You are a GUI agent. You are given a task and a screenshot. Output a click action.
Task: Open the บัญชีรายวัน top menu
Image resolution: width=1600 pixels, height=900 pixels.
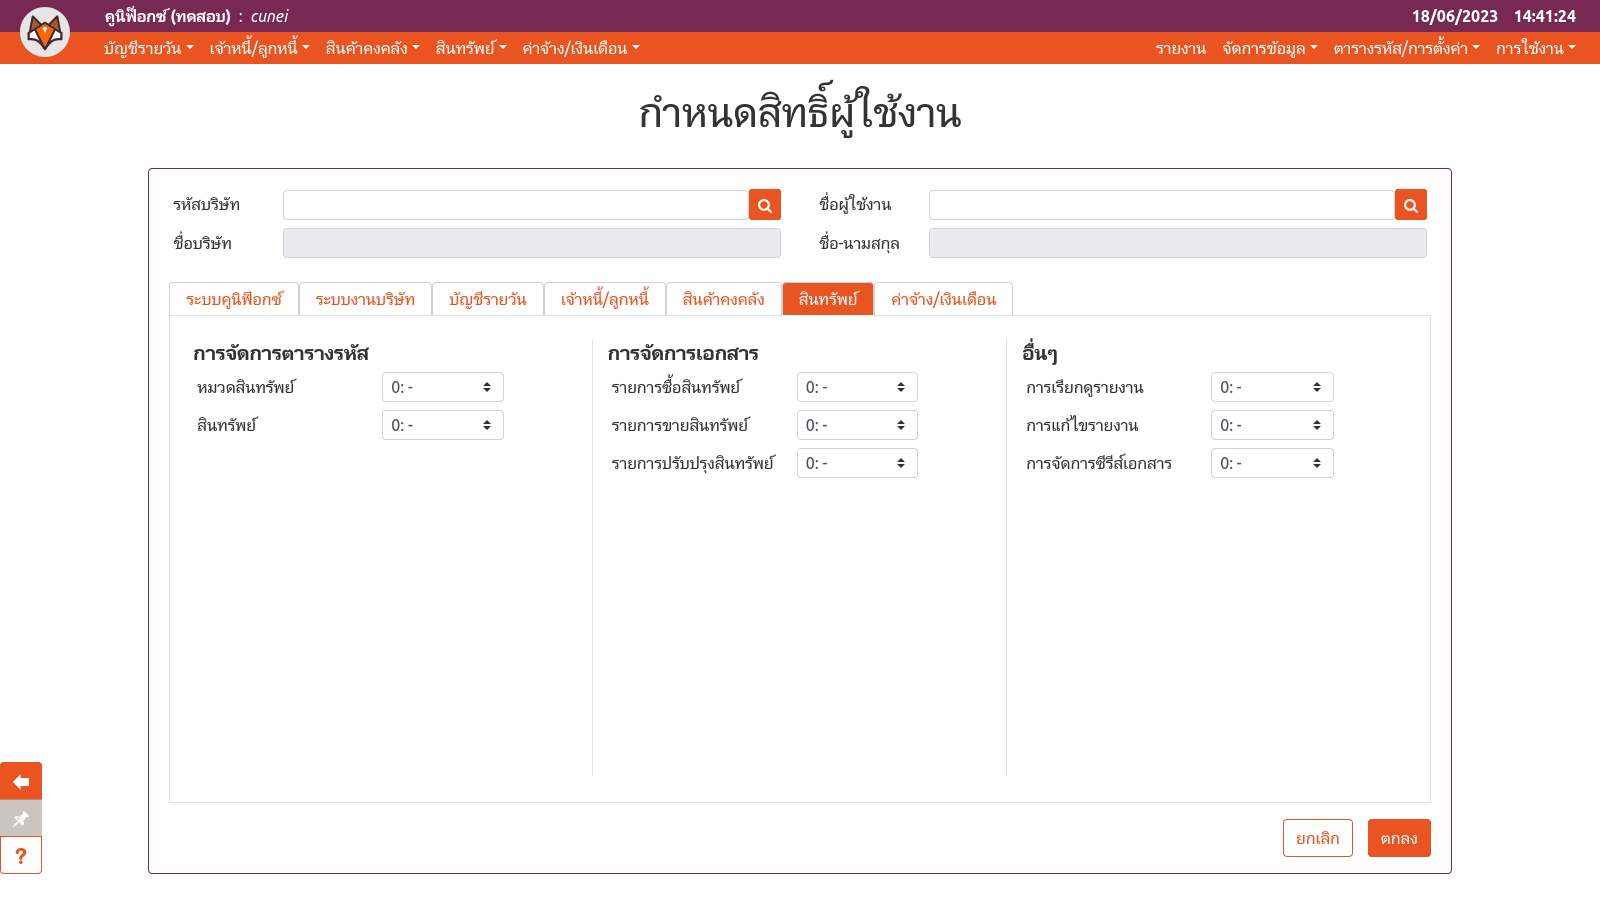tap(148, 48)
